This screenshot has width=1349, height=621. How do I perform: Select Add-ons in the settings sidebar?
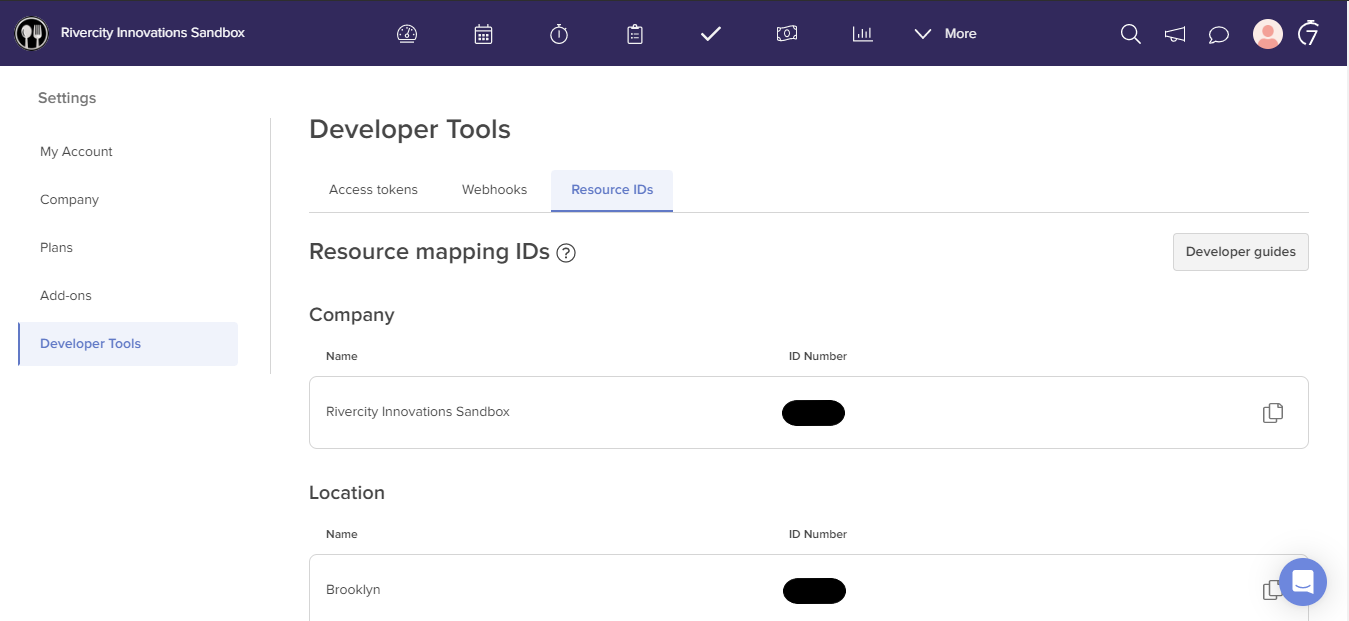[x=66, y=296]
